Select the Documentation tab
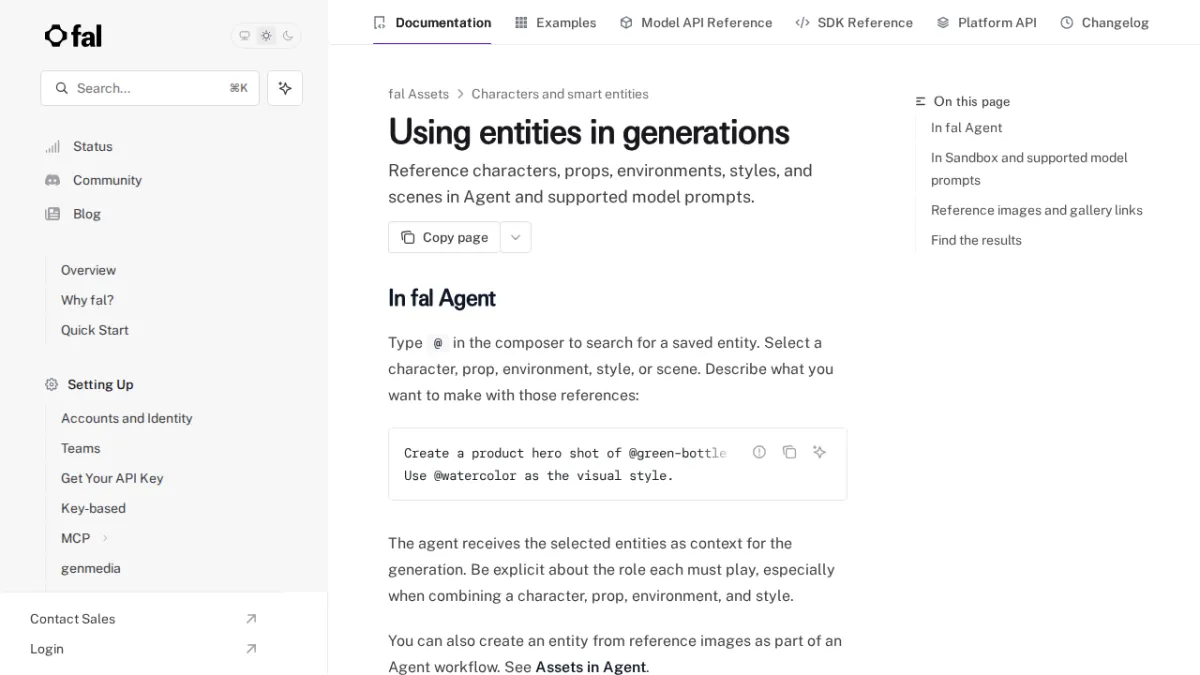Viewport: 1200px width, 675px height. click(432, 22)
